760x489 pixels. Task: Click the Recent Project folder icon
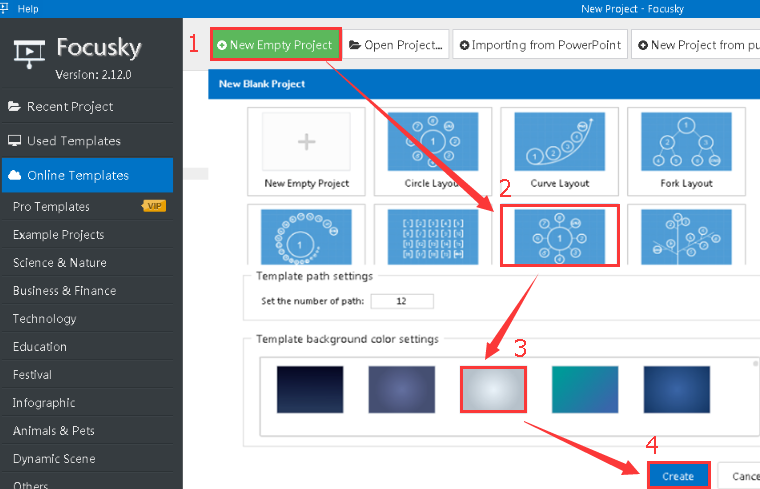click(14, 106)
